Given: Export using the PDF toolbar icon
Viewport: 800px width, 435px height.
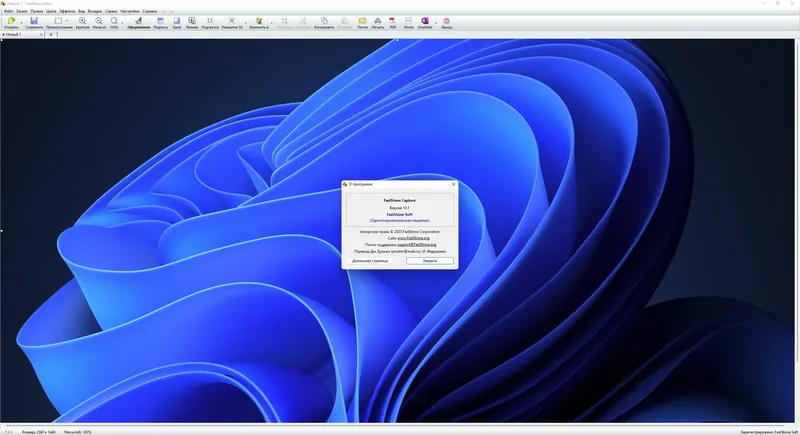Looking at the screenshot, I should coord(392,21).
